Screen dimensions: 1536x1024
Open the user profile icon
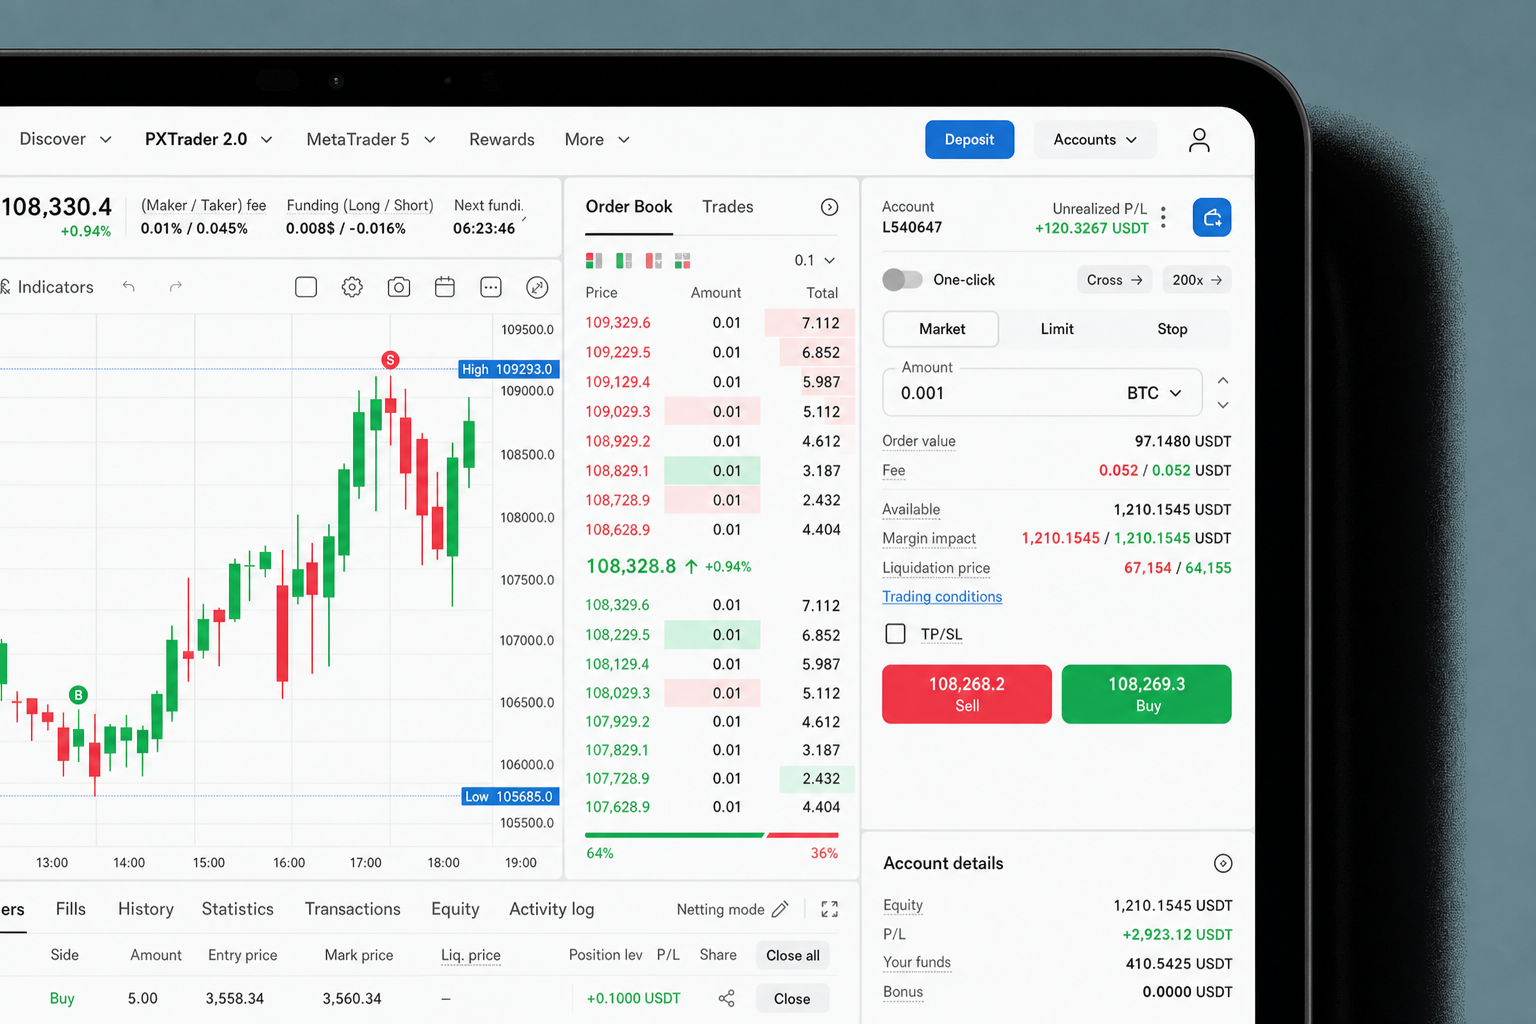tap(1199, 140)
